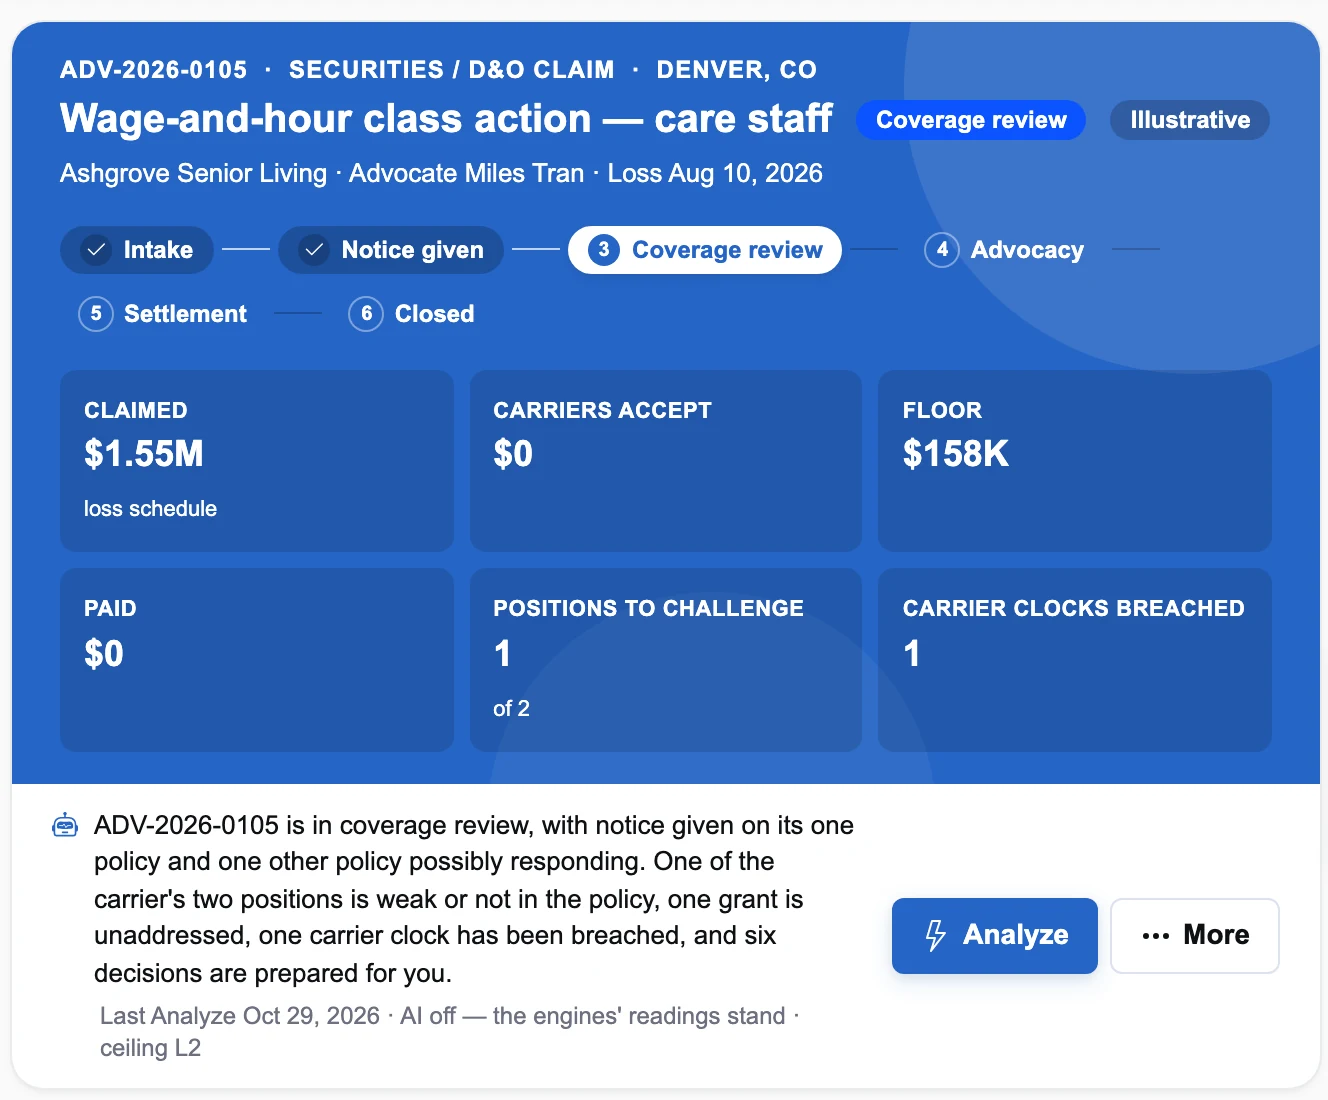1328x1100 pixels.
Task: Click SECURITIES / D&O CLAIM label
Action: 452,70
